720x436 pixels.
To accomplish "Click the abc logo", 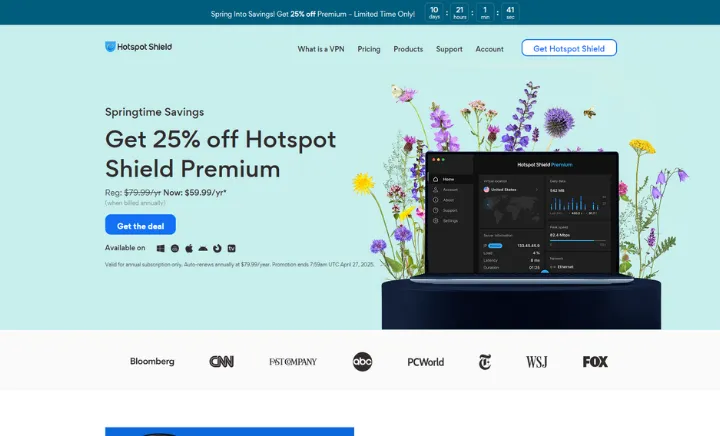I will pos(362,362).
